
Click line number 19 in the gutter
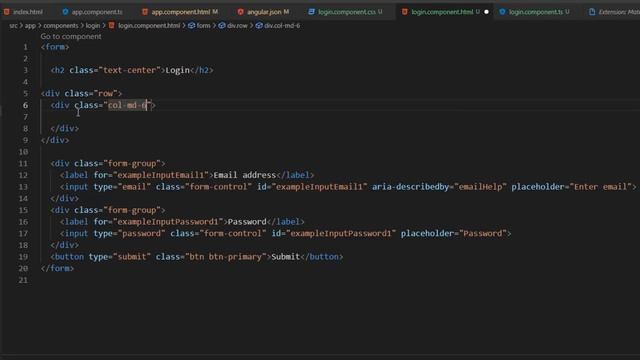[23, 257]
